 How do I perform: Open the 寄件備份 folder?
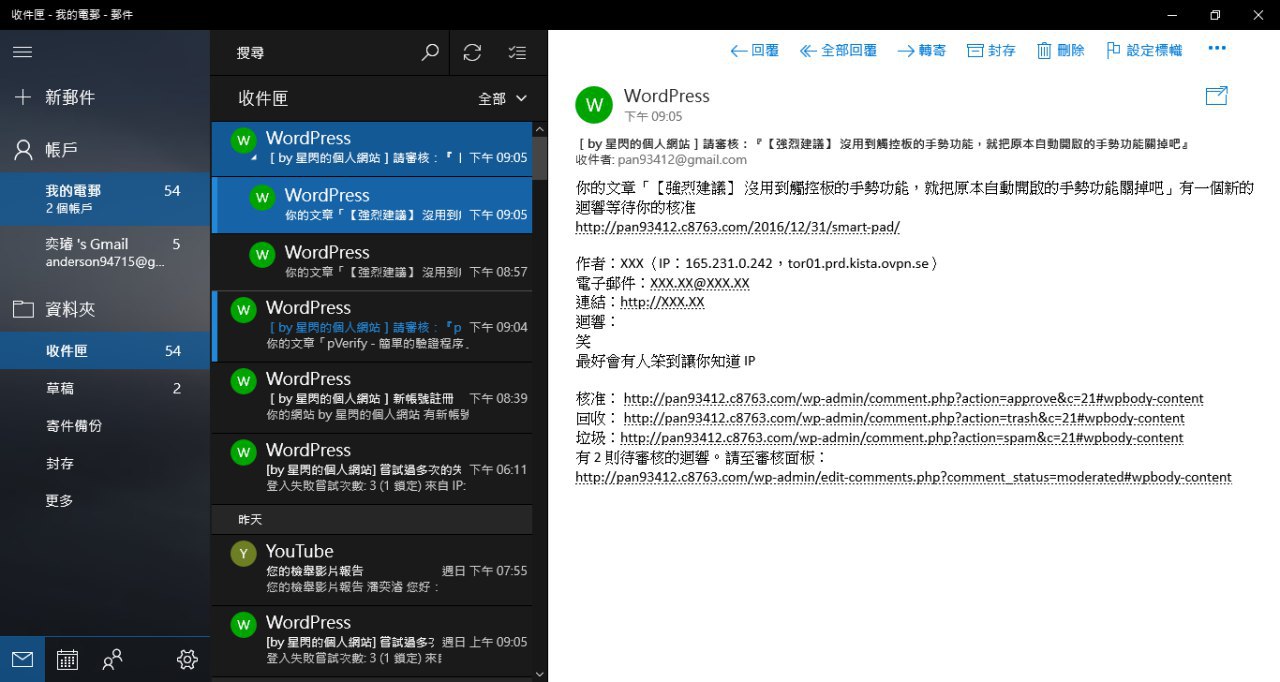pos(73,425)
